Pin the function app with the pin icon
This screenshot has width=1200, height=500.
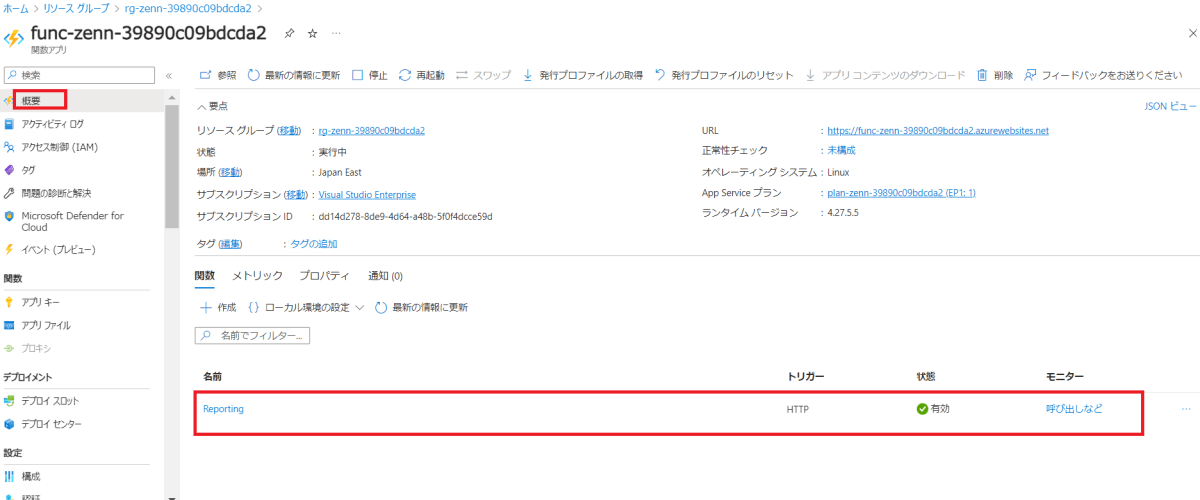289,33
